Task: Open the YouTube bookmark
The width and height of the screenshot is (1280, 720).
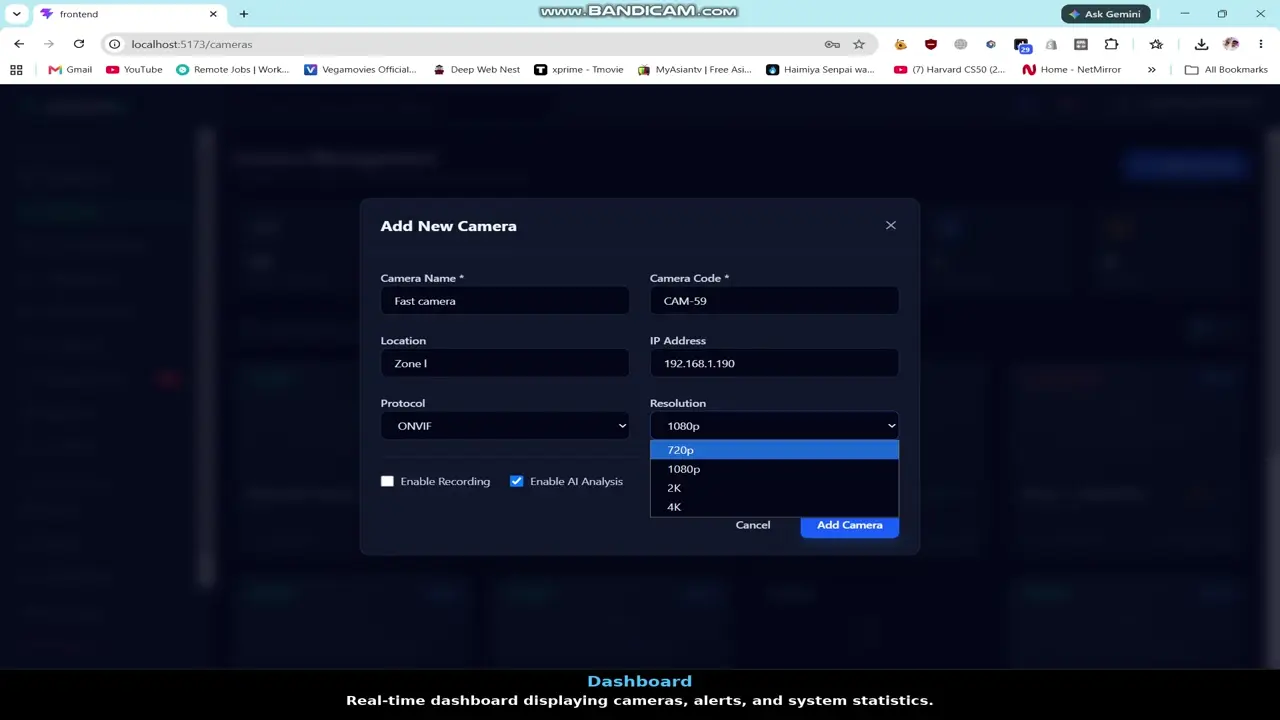Action: pyautogui.click(x=134, y=70)
